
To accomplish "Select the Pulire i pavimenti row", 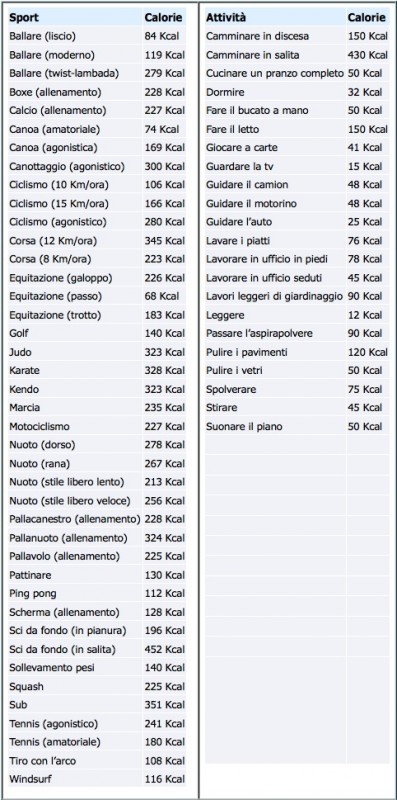I will pyautogui.click(x=297, y=353).
